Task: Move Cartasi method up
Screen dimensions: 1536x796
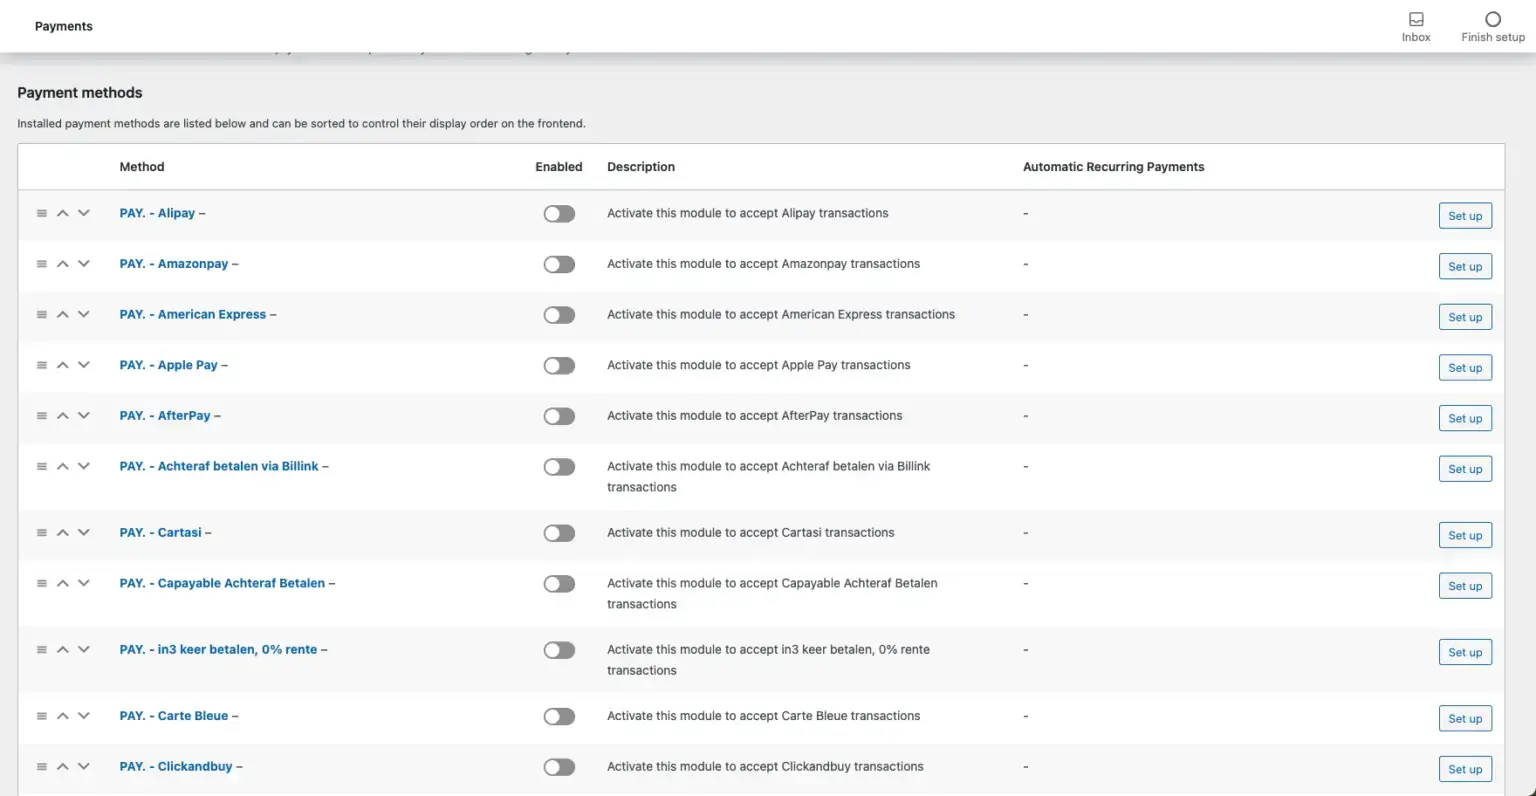Action: [x=63, y=532]
